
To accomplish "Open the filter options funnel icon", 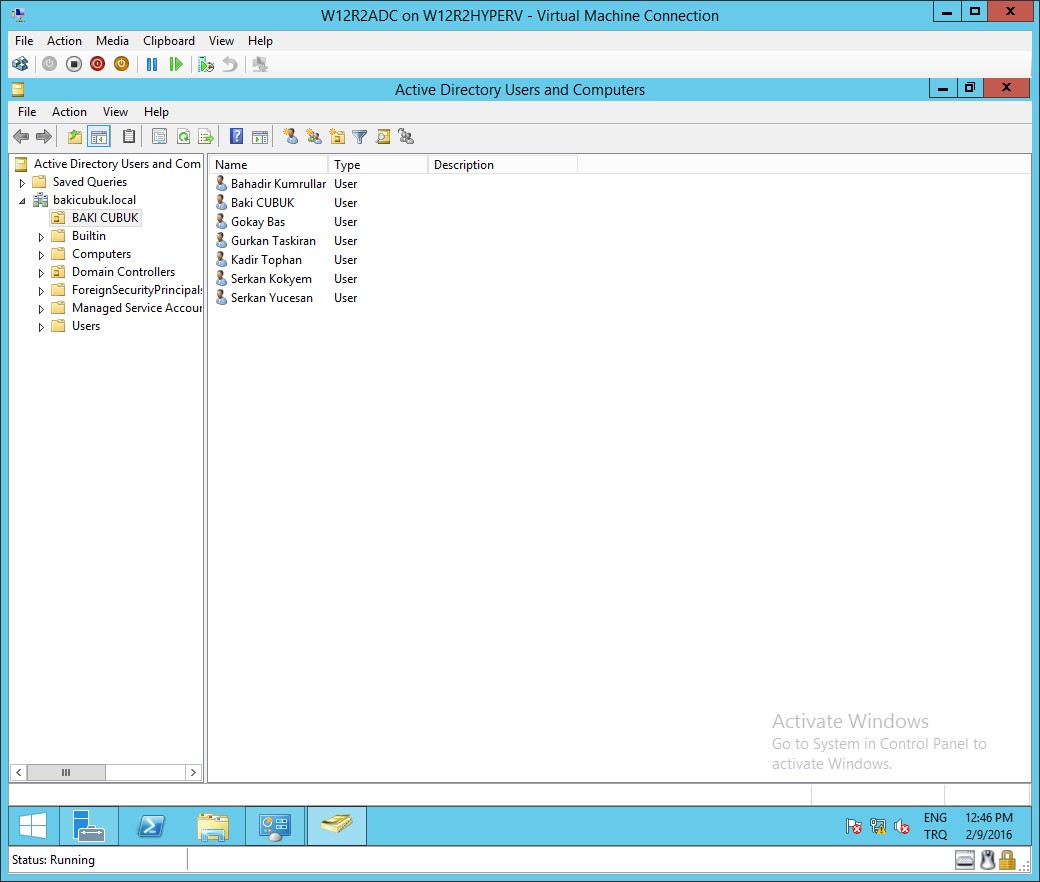I will point(360,137).
